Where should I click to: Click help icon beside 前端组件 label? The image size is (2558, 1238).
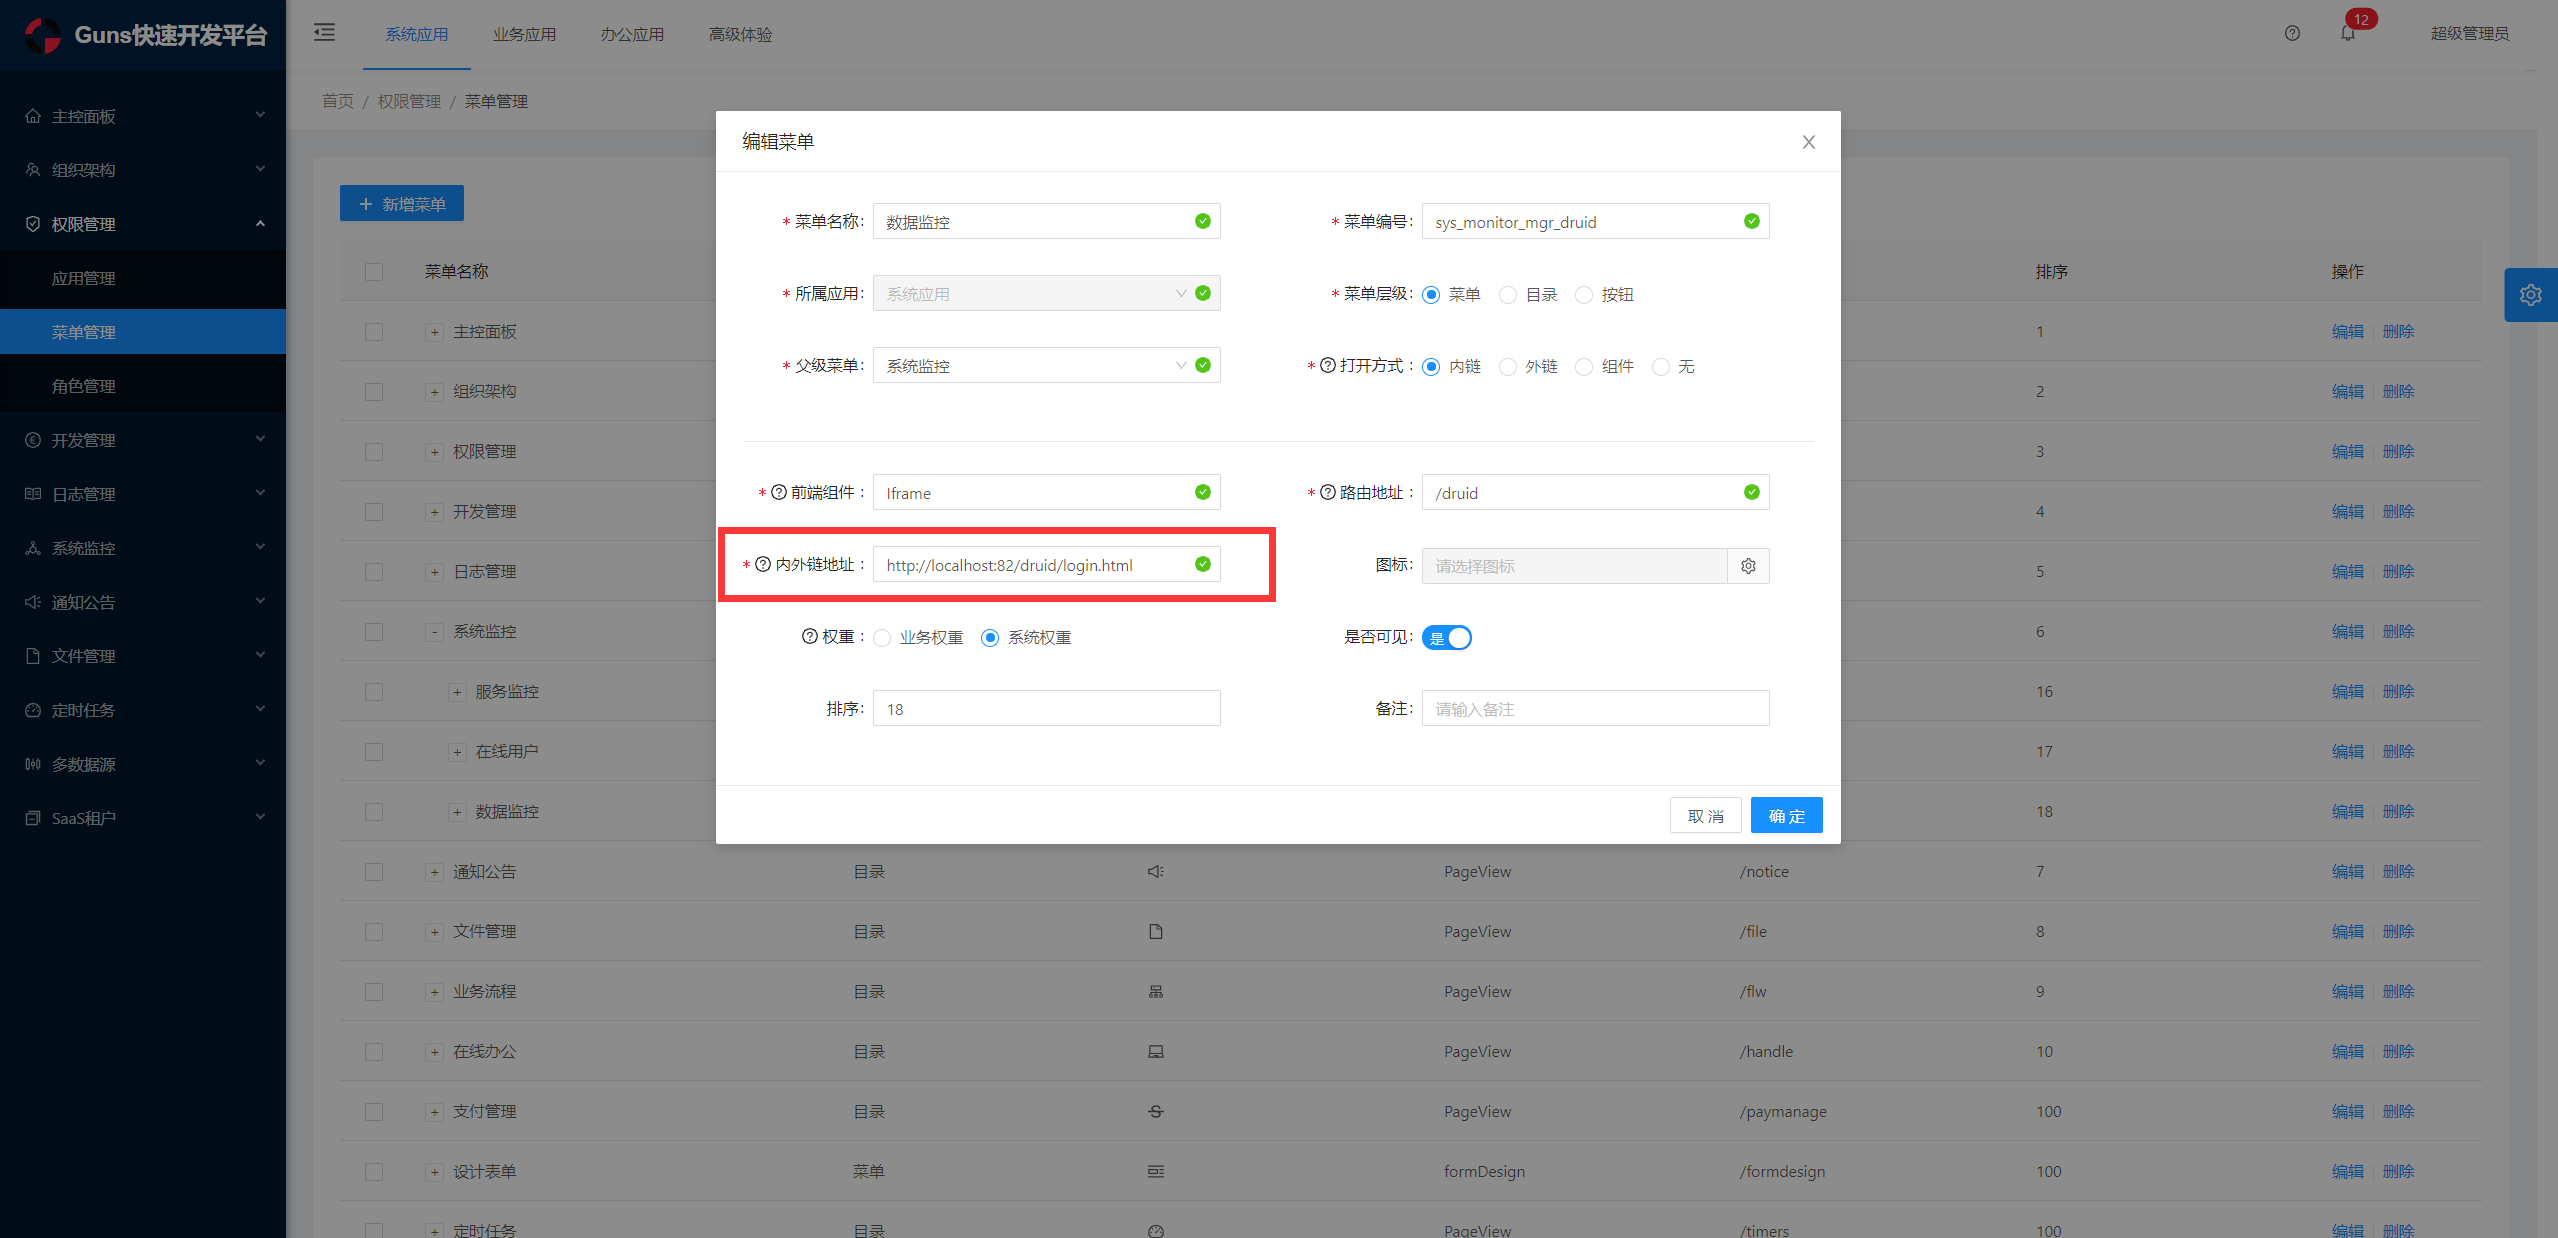(779, 493)
